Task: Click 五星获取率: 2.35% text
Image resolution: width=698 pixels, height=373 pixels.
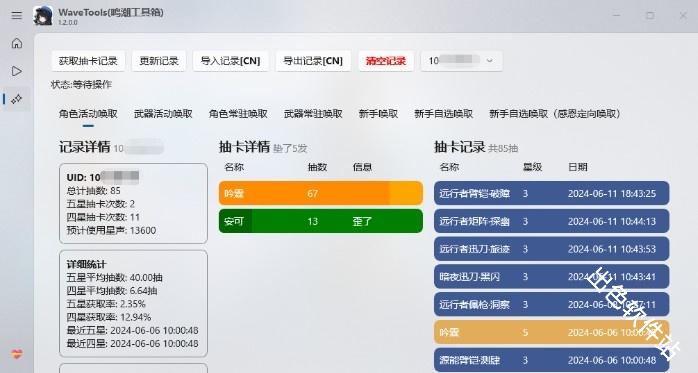Action: point(106,304)
